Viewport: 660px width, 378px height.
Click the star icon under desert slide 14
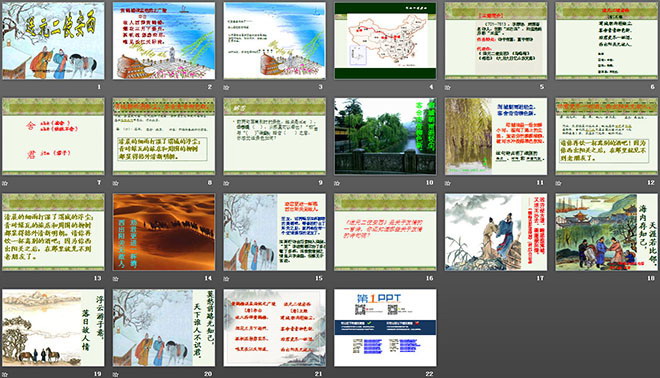[x=116, y=279]
